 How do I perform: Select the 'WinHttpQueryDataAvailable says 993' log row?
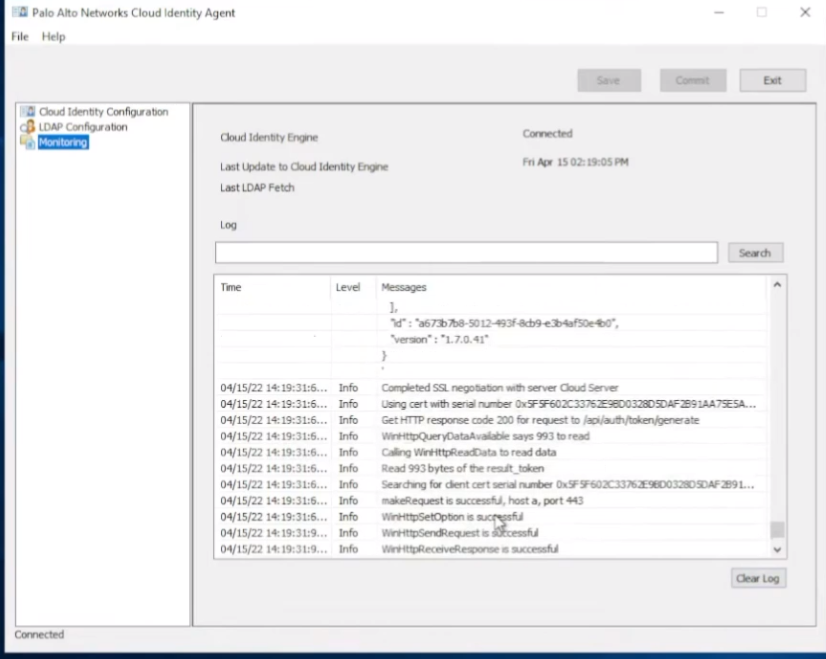pos(492,436)
